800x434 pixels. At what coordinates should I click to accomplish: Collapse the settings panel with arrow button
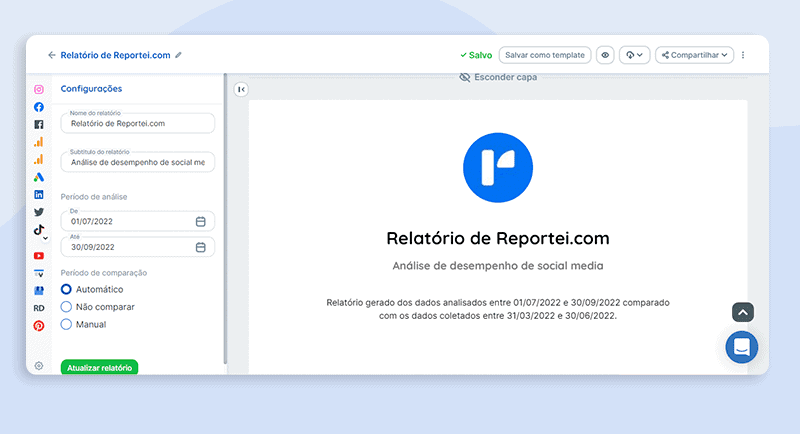tap(241, 89)
